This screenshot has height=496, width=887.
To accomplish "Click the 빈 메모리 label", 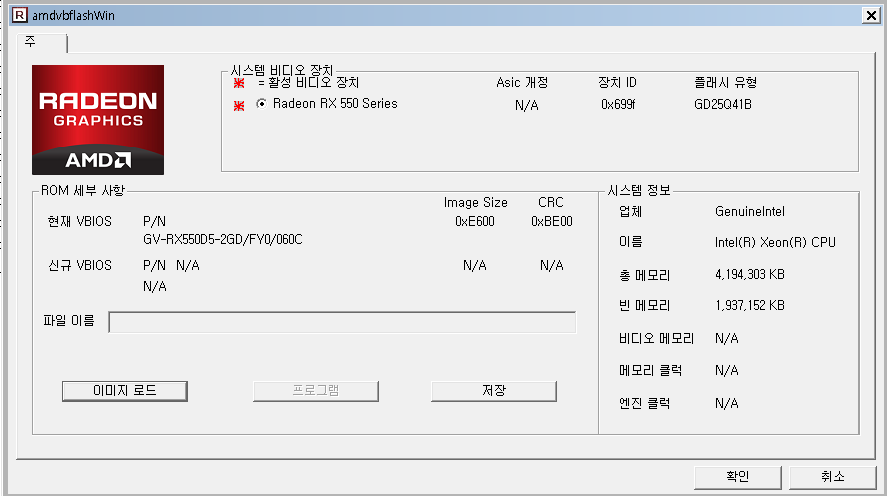I will tap(644, 305).
